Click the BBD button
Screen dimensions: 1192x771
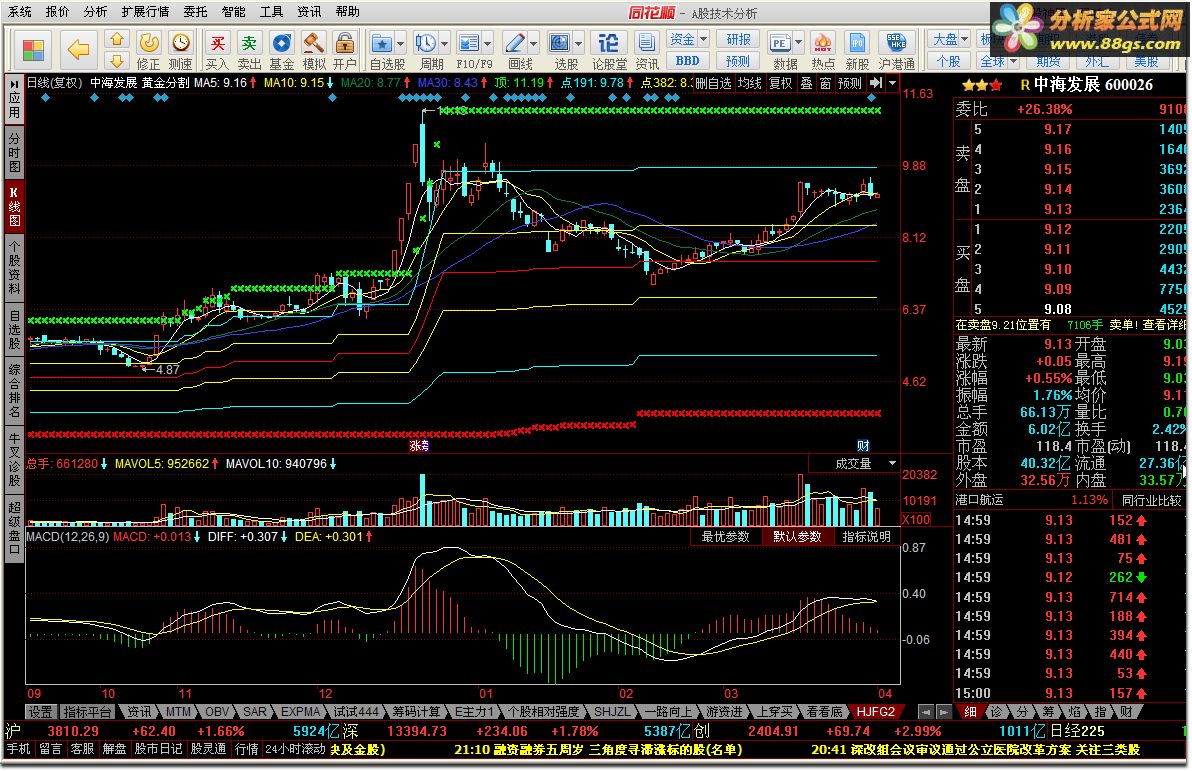pos(687,61)
